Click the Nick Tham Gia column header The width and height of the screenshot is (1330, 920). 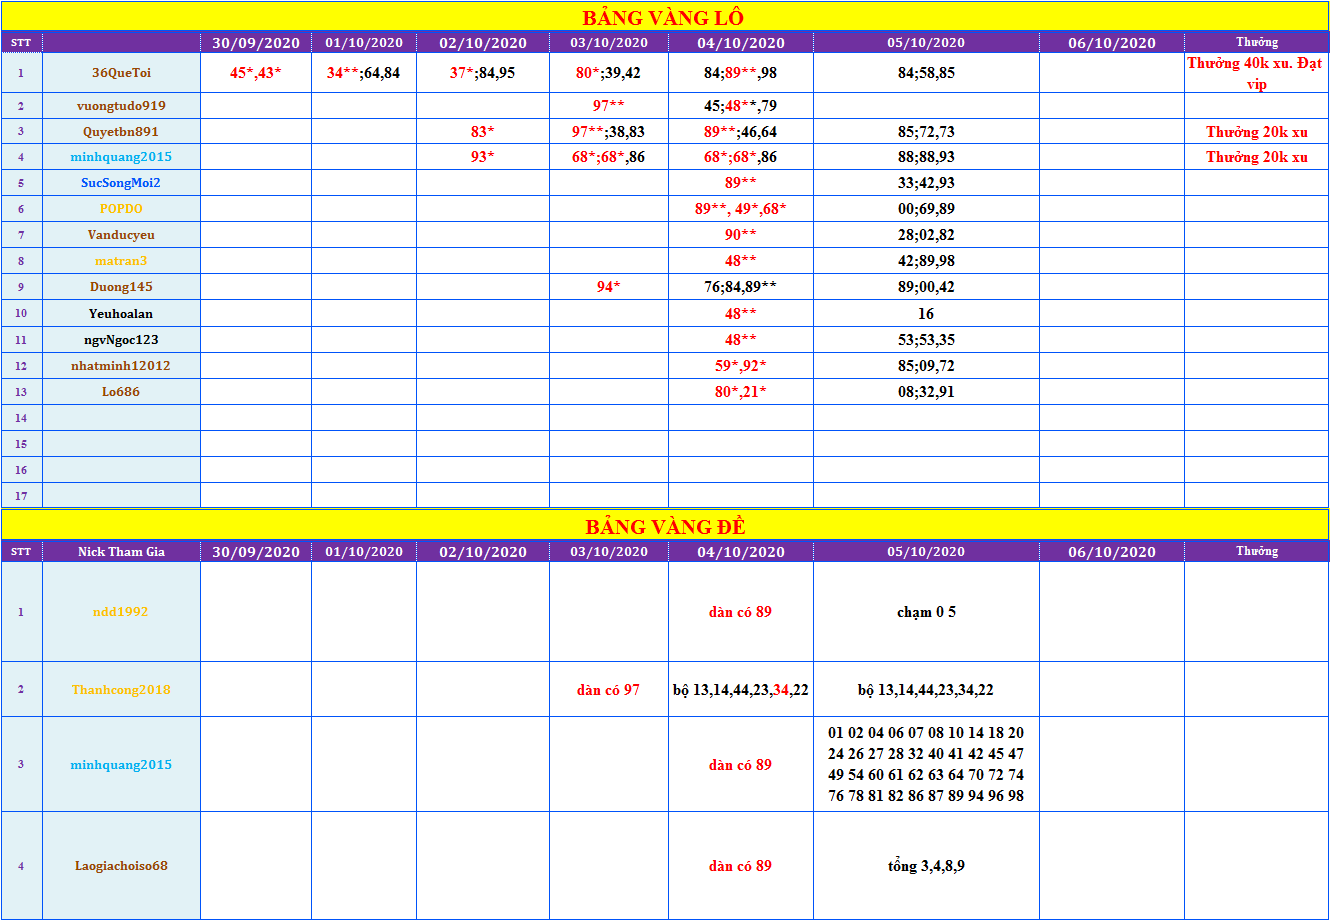tap(121, 552)
